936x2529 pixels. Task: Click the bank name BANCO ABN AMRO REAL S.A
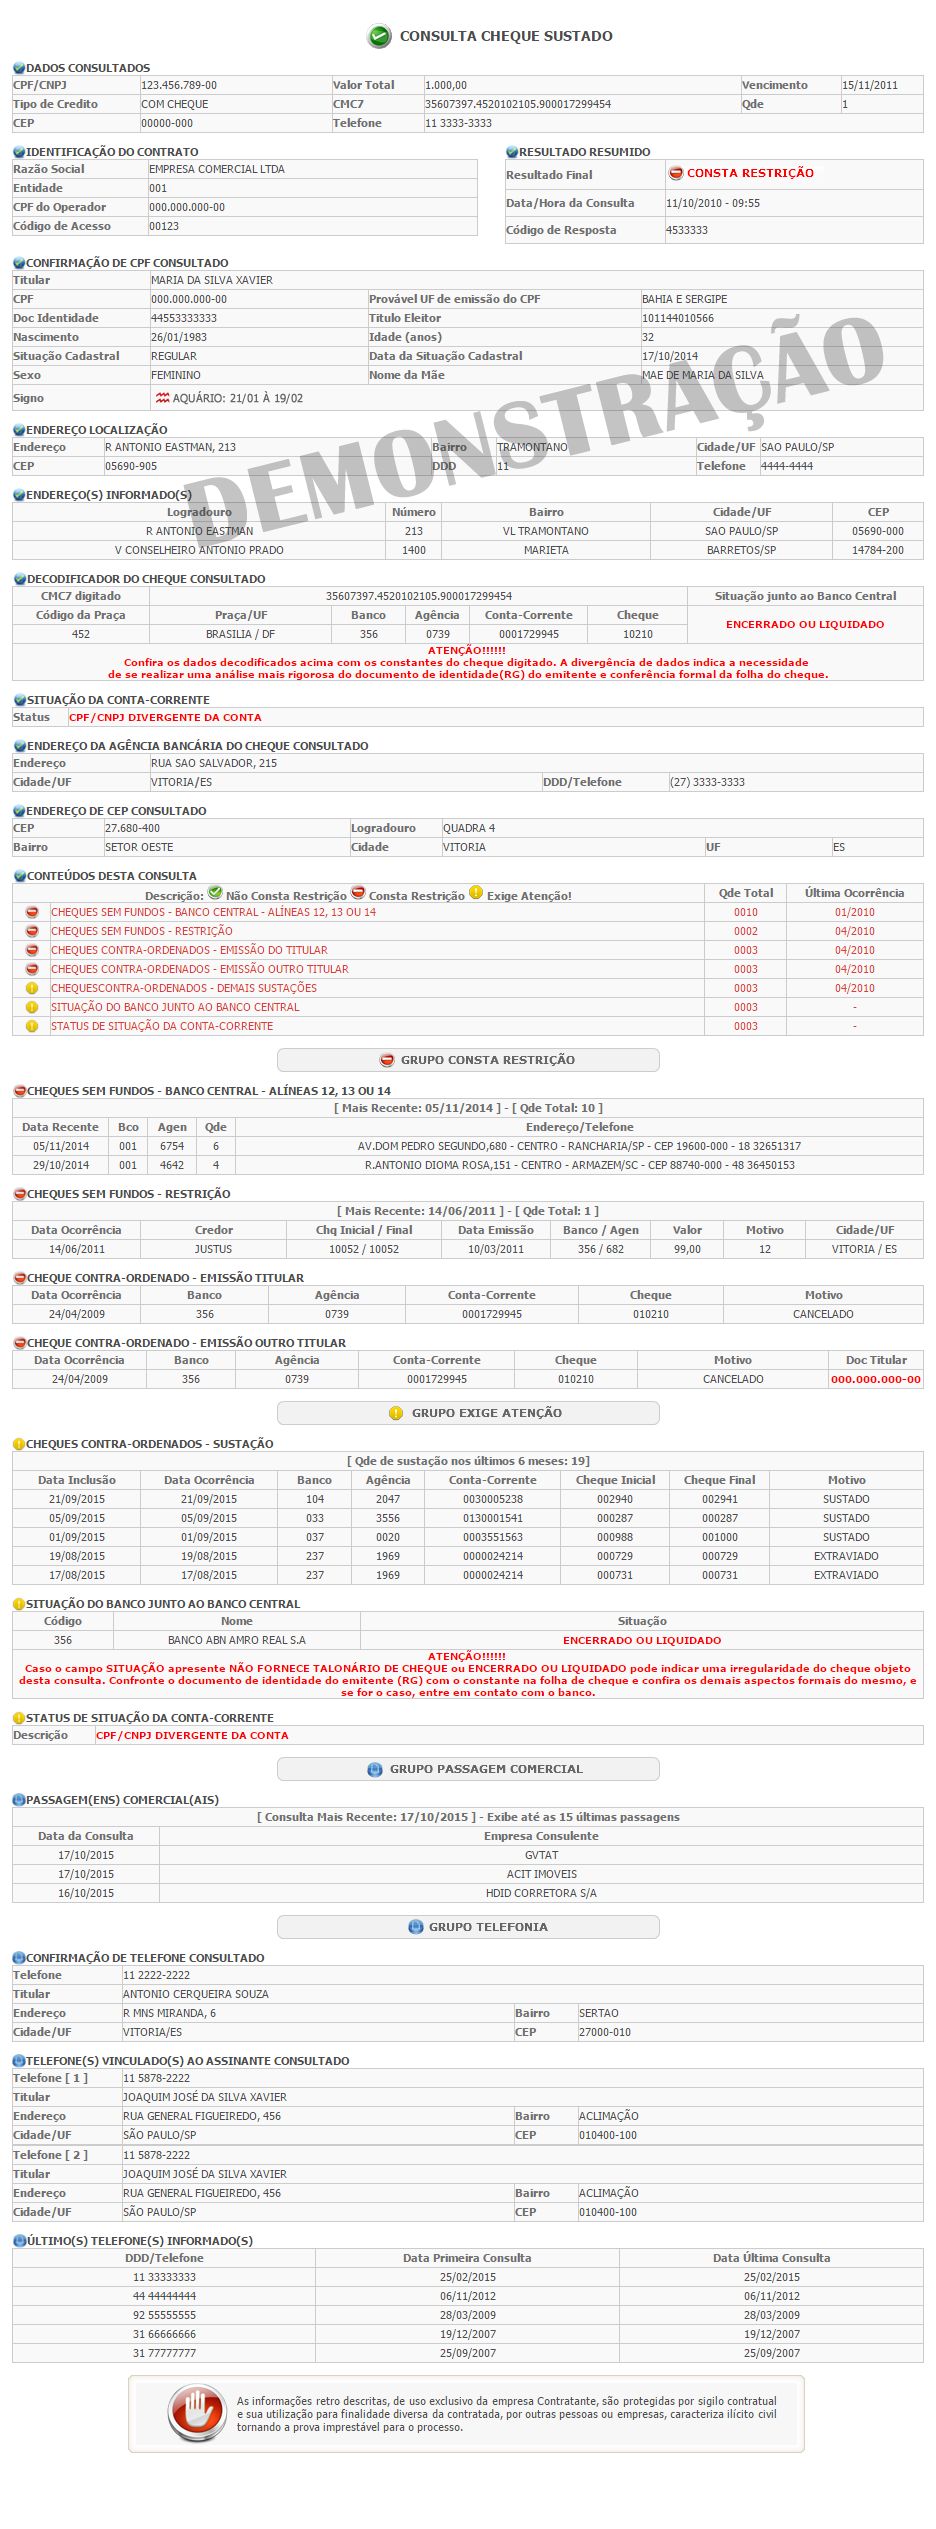(237, 1641)
